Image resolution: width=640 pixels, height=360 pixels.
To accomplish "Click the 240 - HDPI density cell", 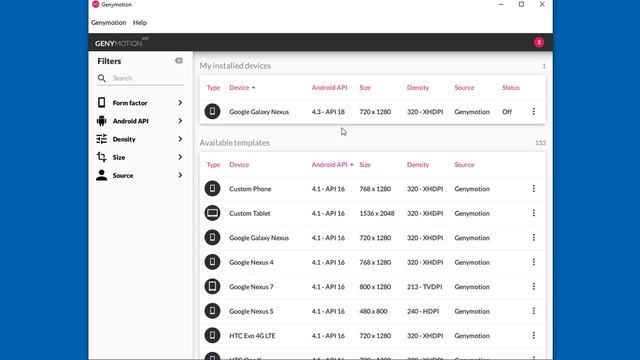I will (423, 311).
